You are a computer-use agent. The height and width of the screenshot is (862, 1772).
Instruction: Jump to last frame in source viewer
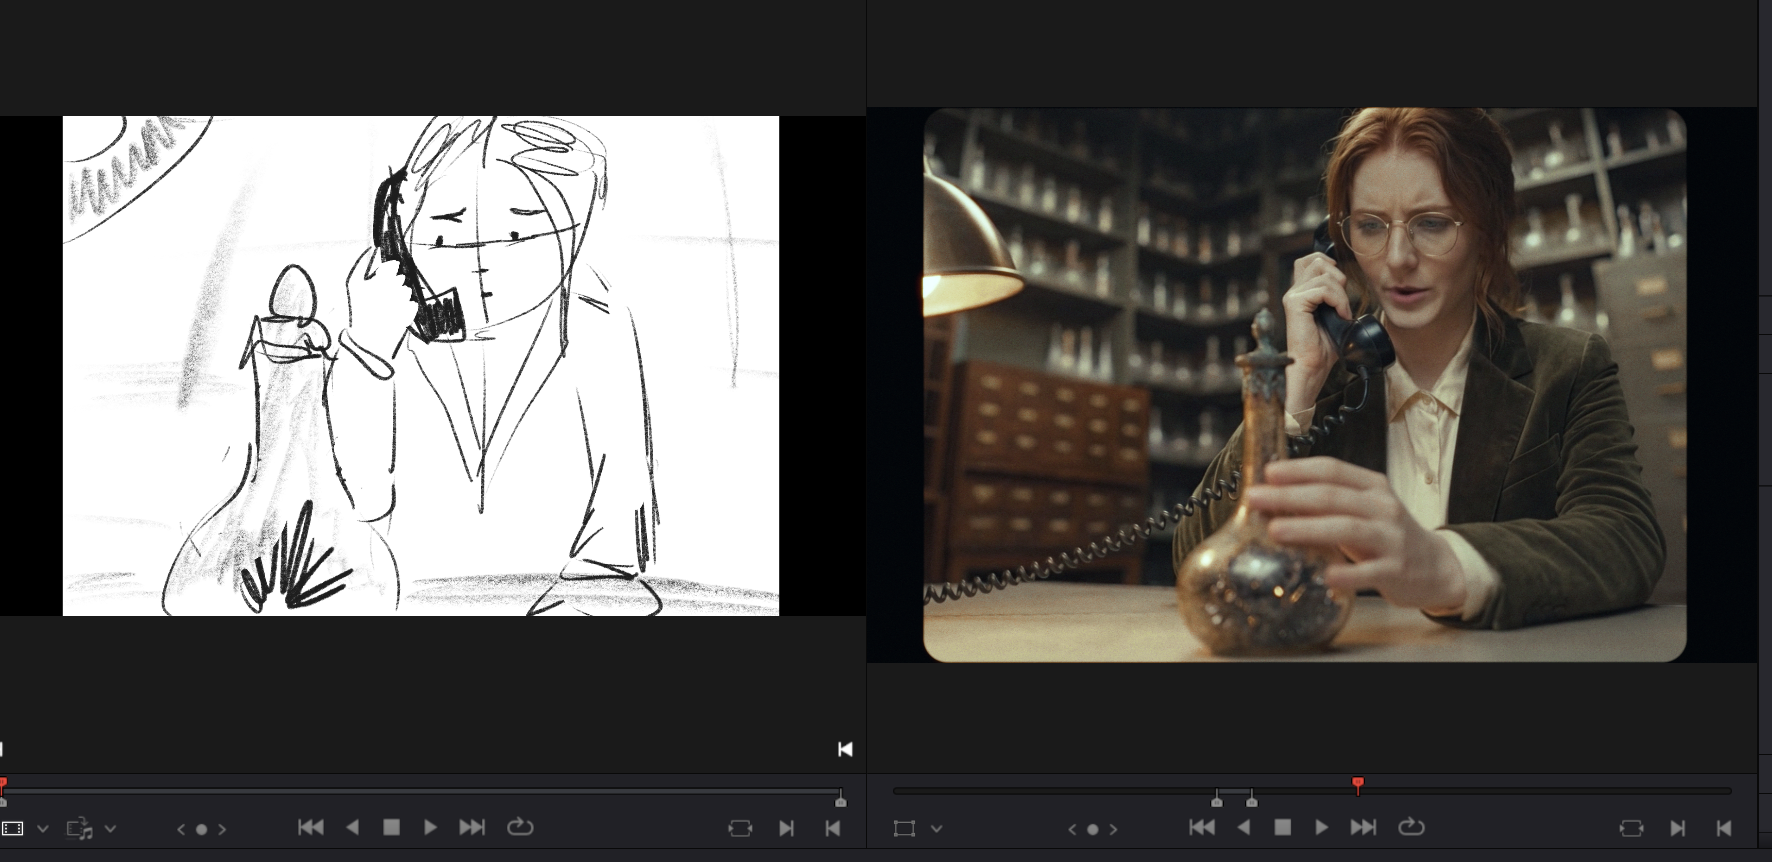(x=472, y=827)
